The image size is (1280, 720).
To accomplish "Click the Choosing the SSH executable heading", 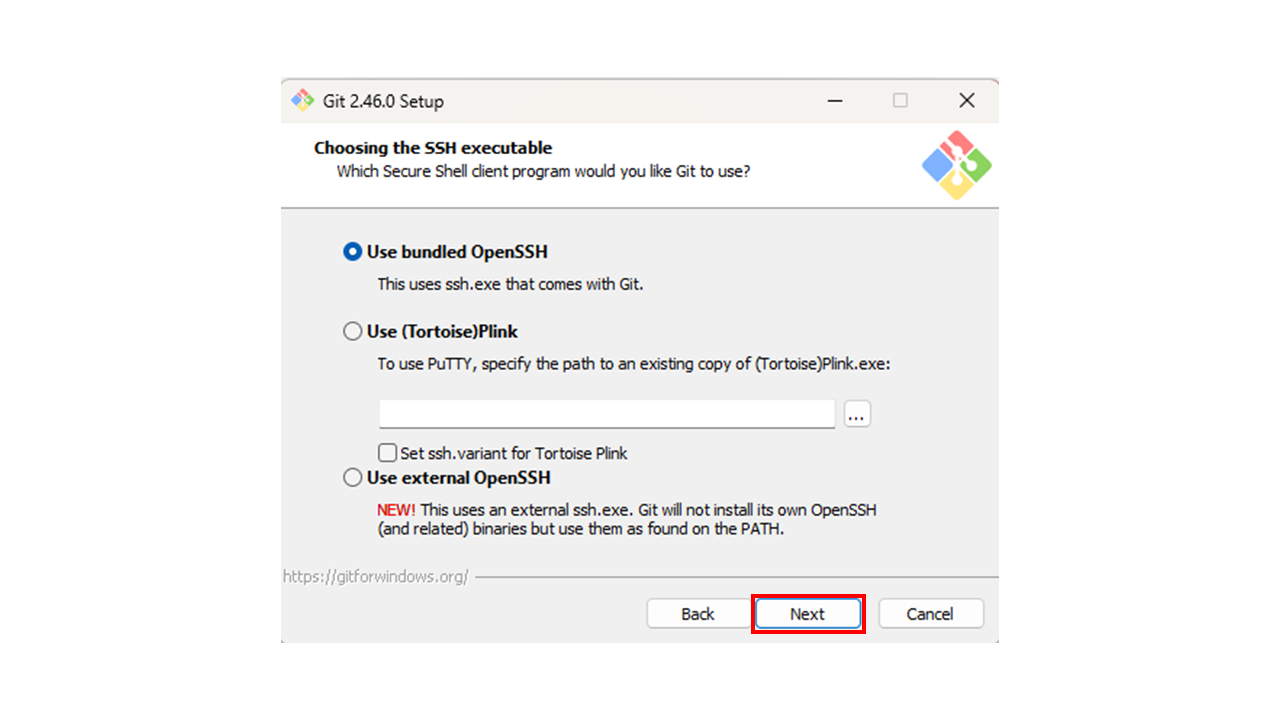I will click(x=433, y=148).
